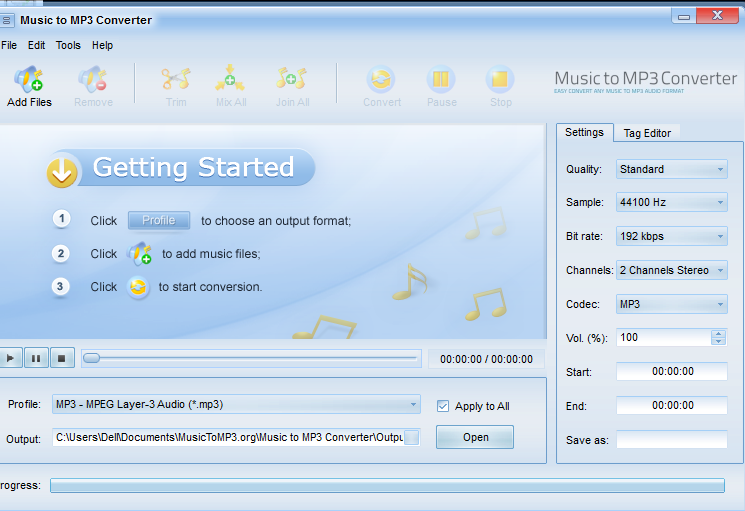Click the Save as input field
The height and width of the screenshot is (511, 745).
point(672,439)
